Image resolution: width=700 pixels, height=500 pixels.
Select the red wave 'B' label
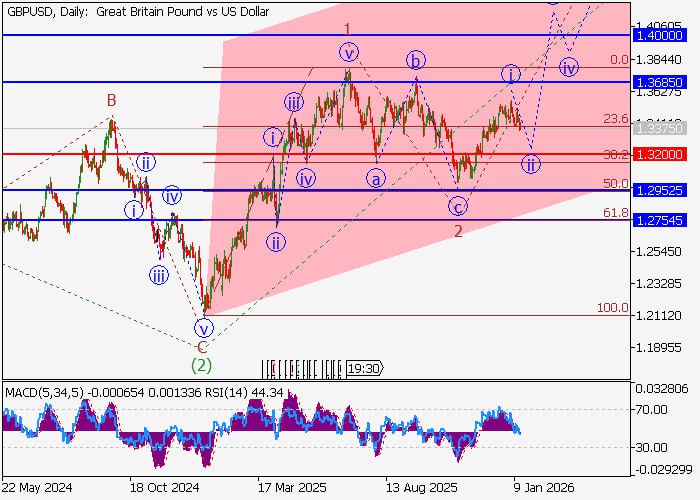pos(113,100)
